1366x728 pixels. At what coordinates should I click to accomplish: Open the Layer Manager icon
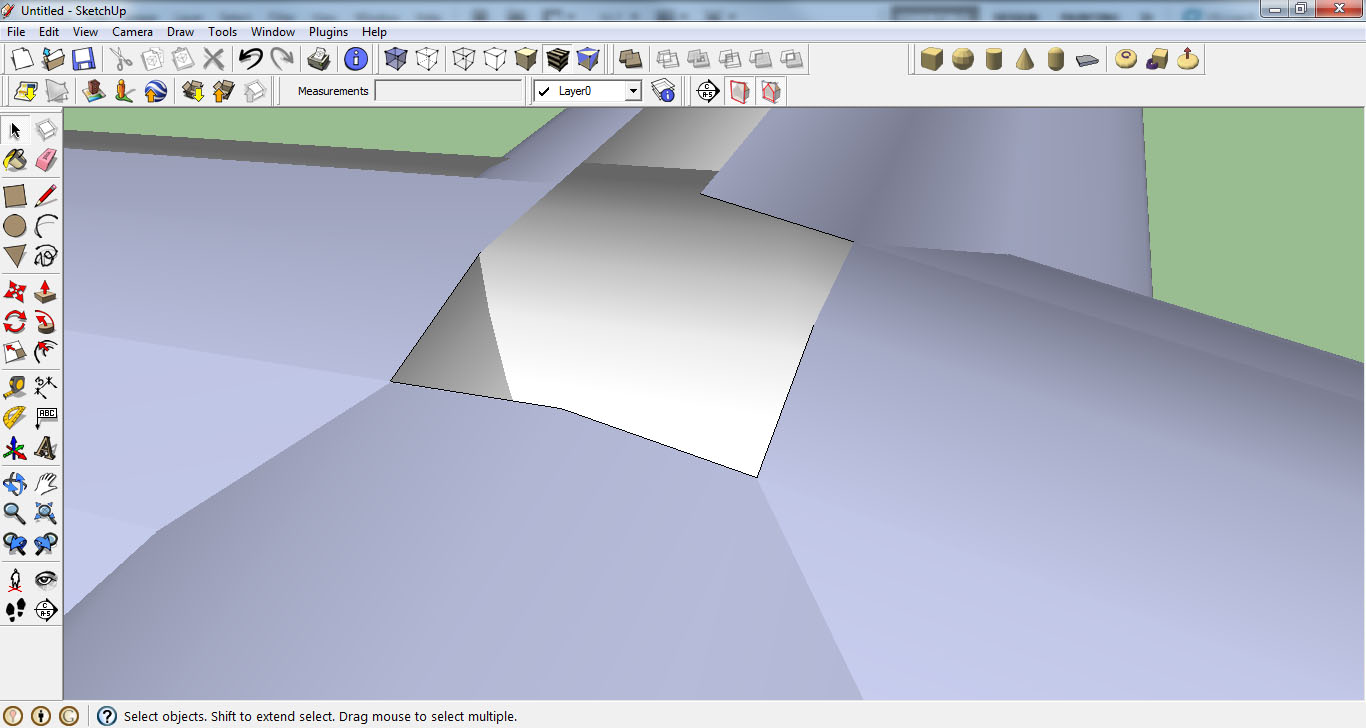coord(663,91)
